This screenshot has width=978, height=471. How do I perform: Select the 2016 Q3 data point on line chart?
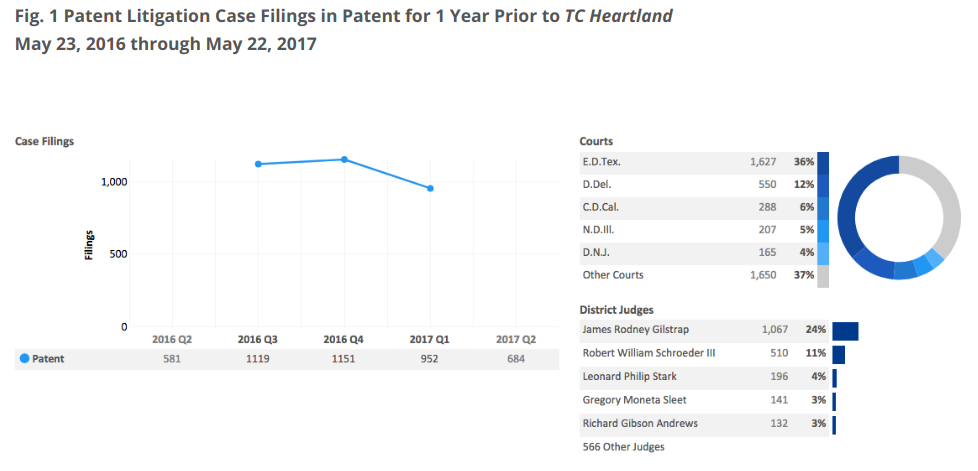point(258,164)
